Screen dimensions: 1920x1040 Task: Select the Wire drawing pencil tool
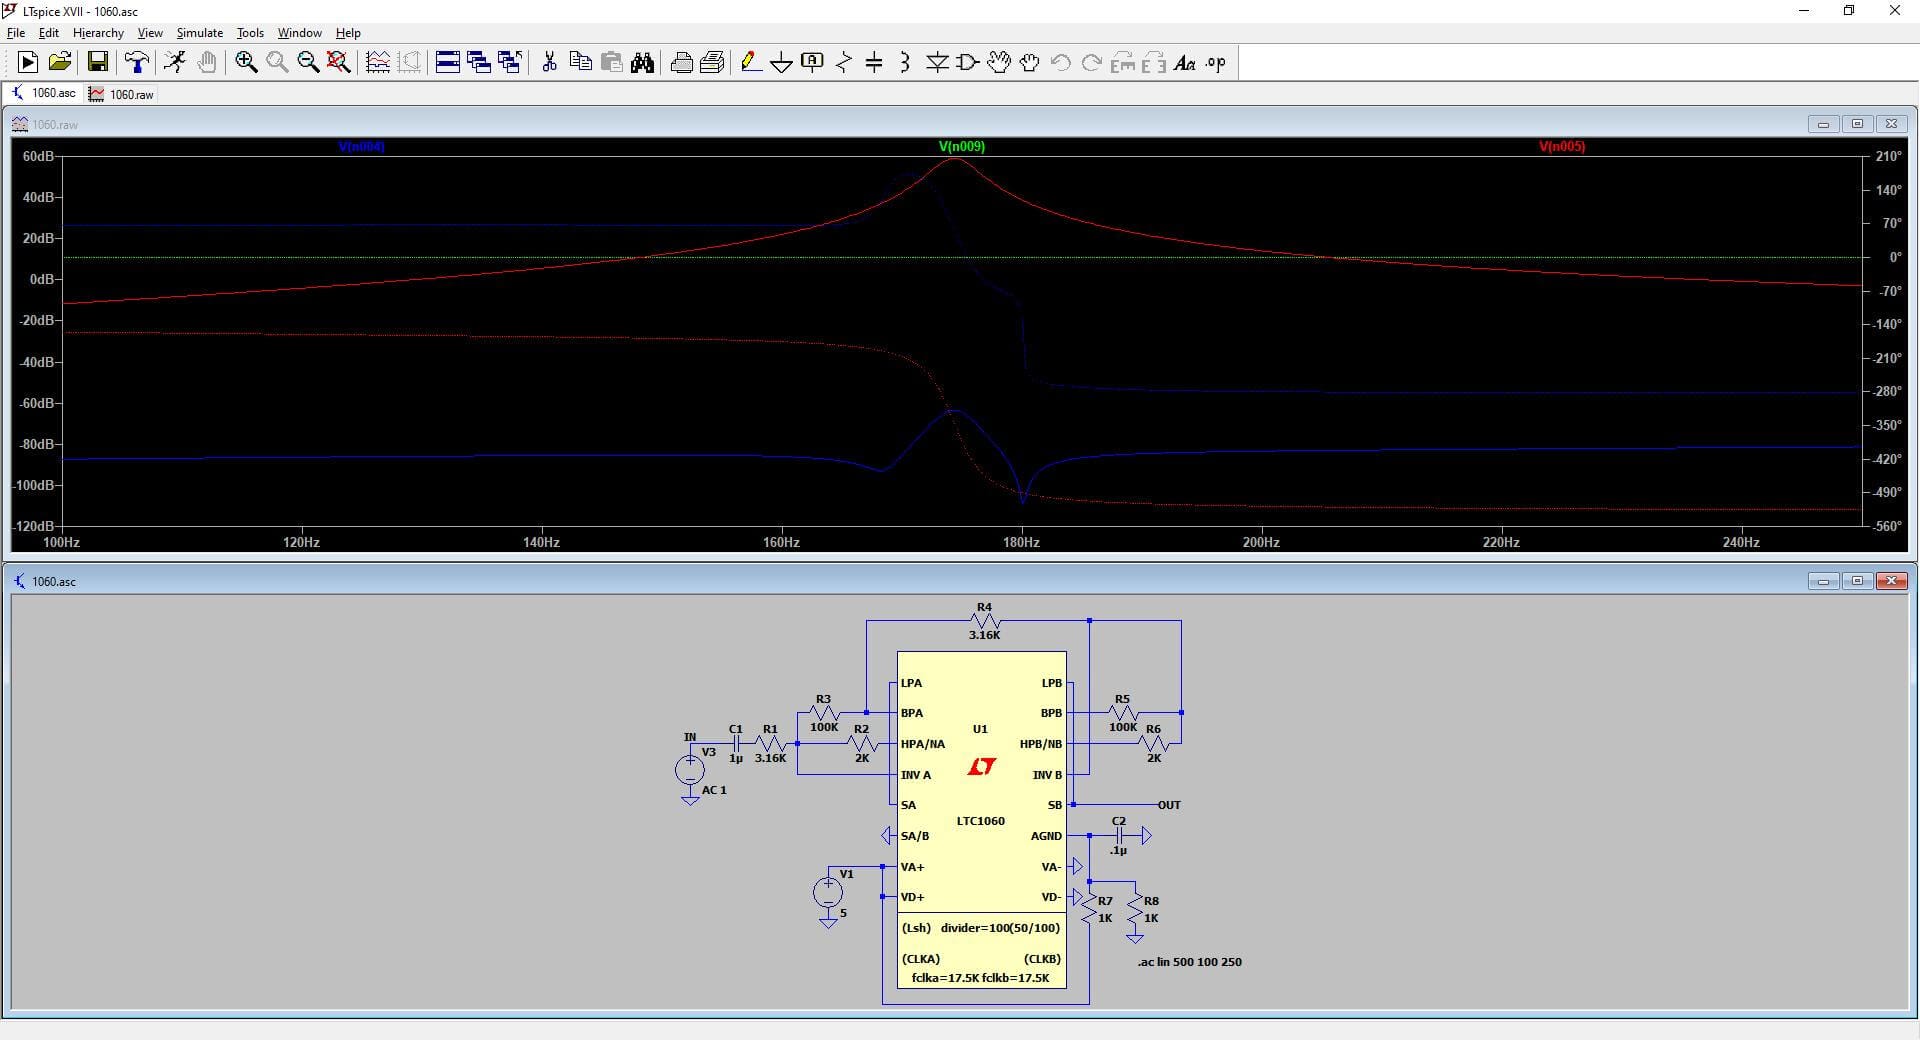pyautogui.click(x=751, y=62)
